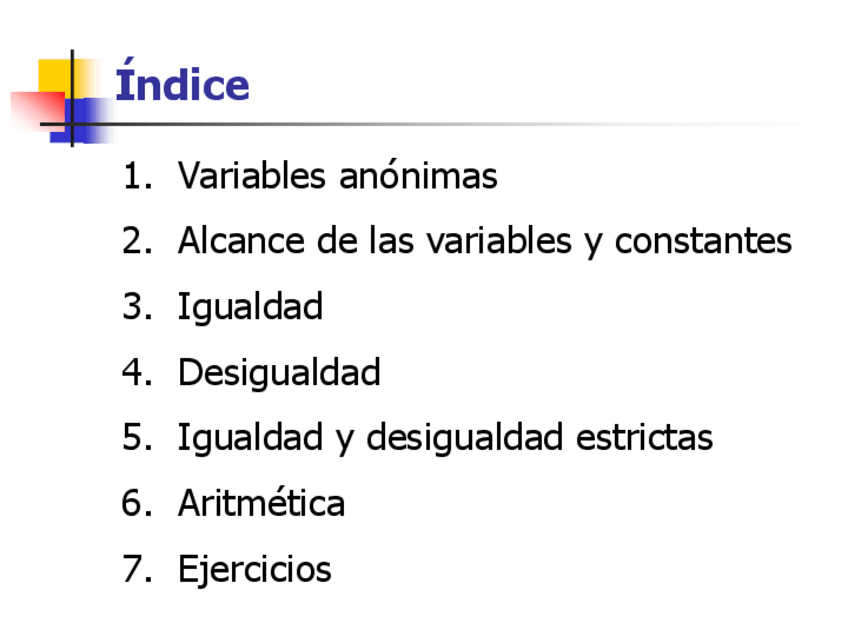Screen dimensions: 848x636
Task: Click the "Aritmética" list entry
Action: (261, 502)
